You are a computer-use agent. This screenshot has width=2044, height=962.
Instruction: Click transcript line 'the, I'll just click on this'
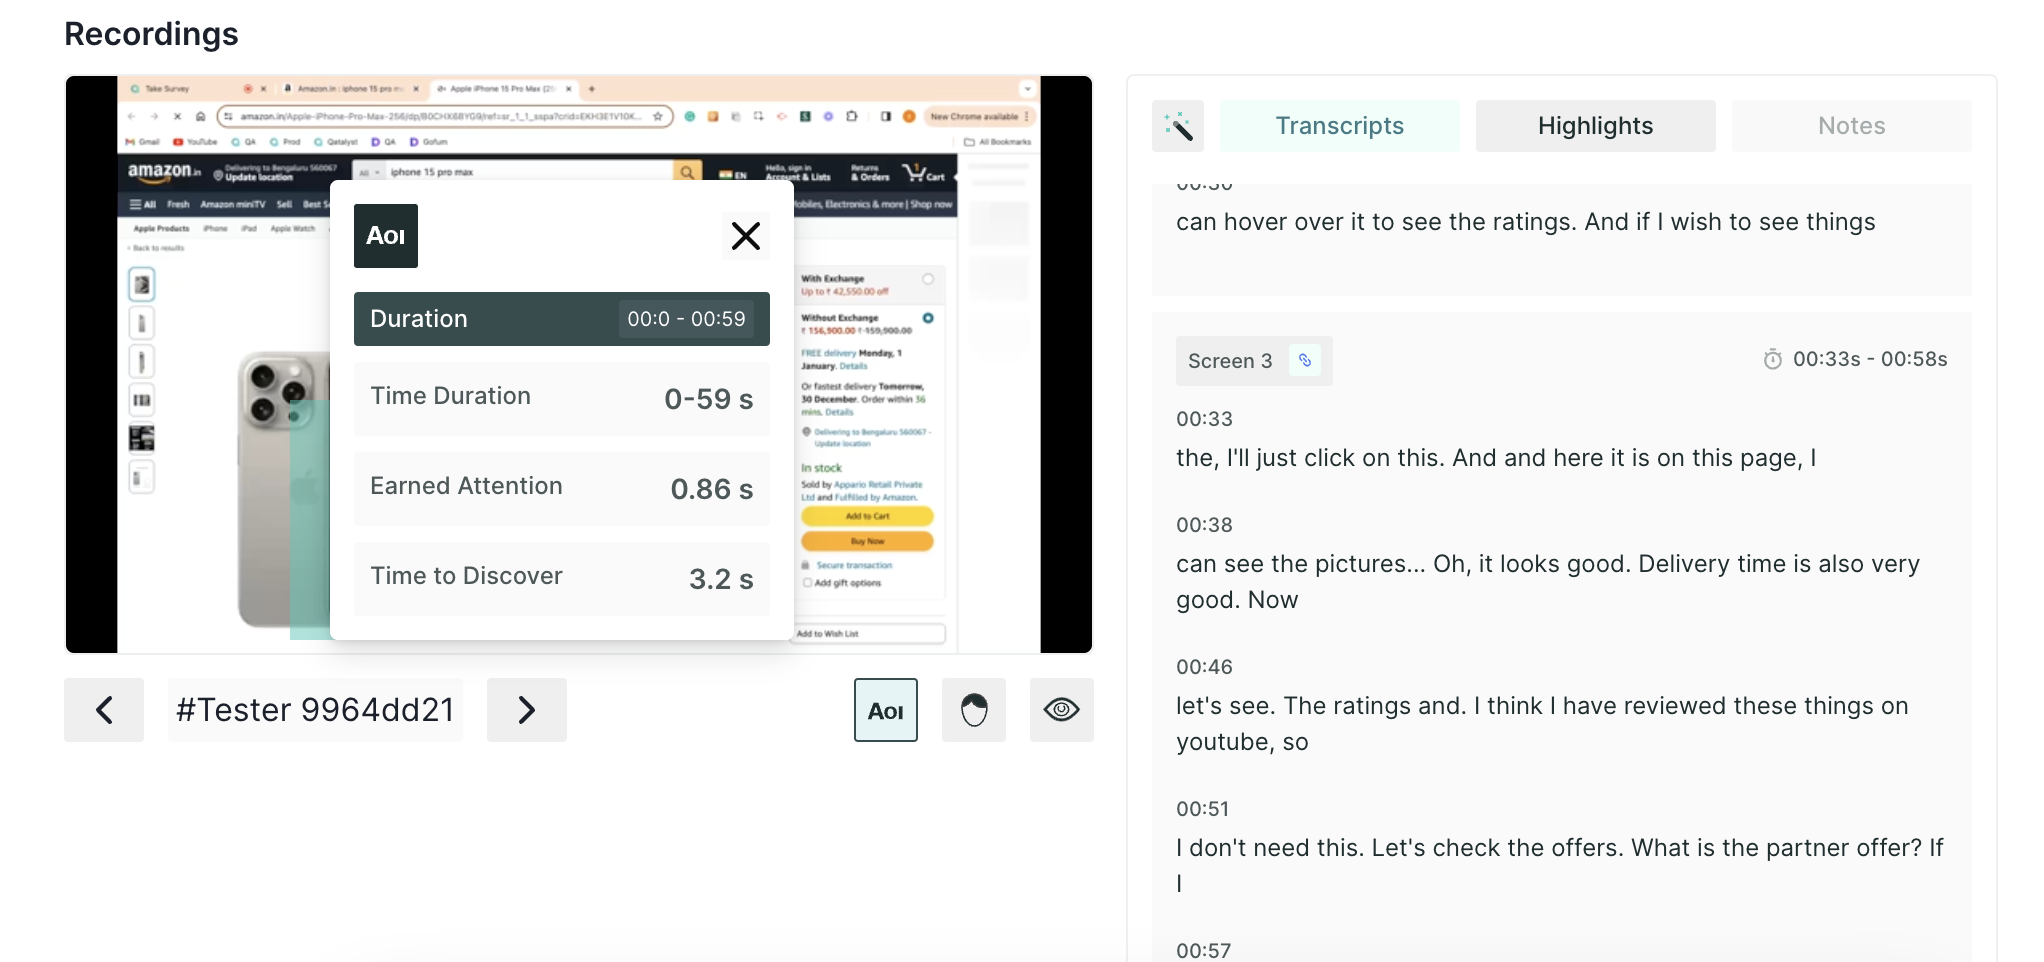click(1496, 458)
